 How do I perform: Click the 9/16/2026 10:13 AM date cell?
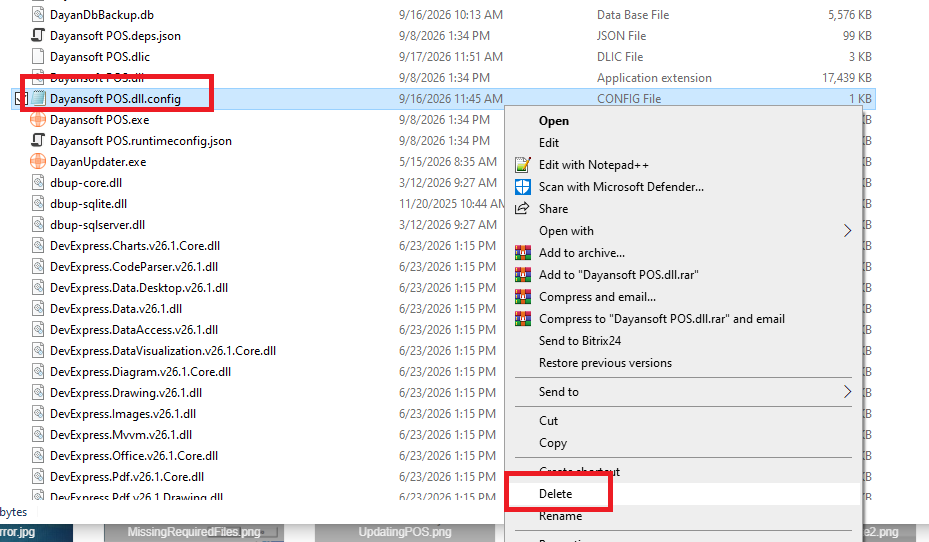click(450, 15)
